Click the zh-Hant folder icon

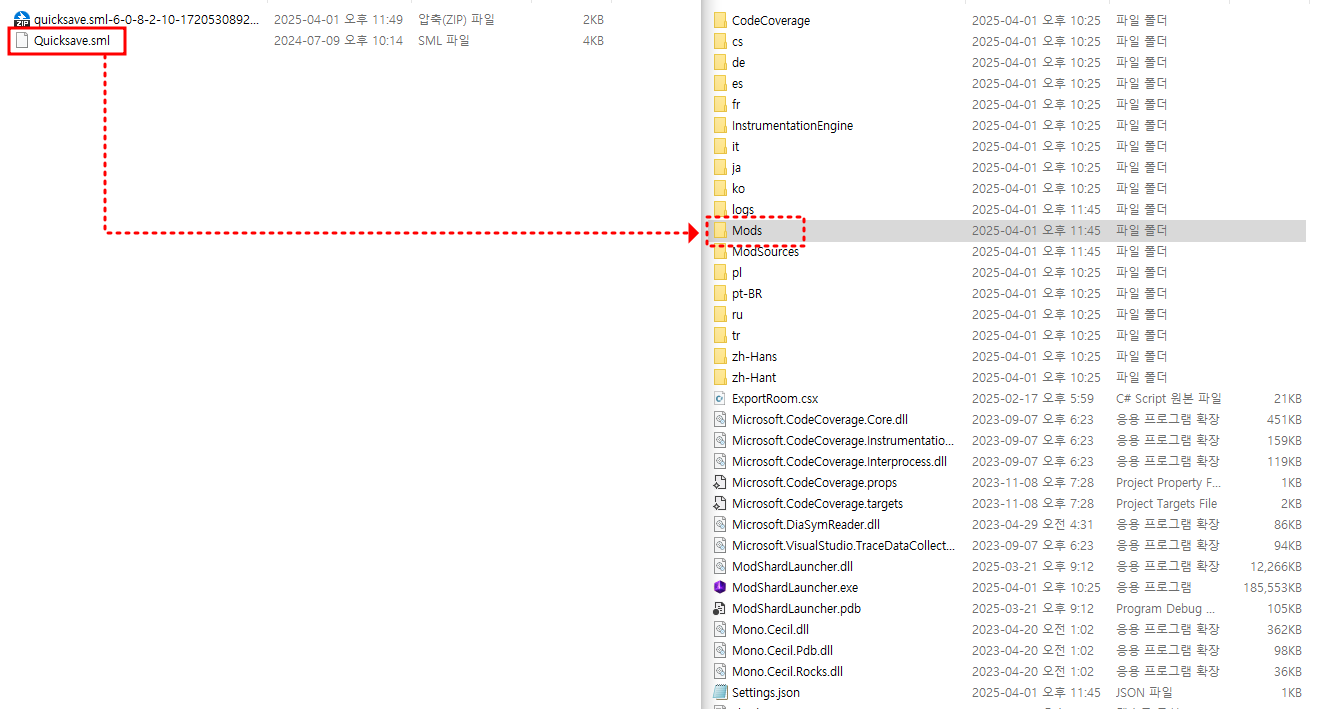point(720,377)
